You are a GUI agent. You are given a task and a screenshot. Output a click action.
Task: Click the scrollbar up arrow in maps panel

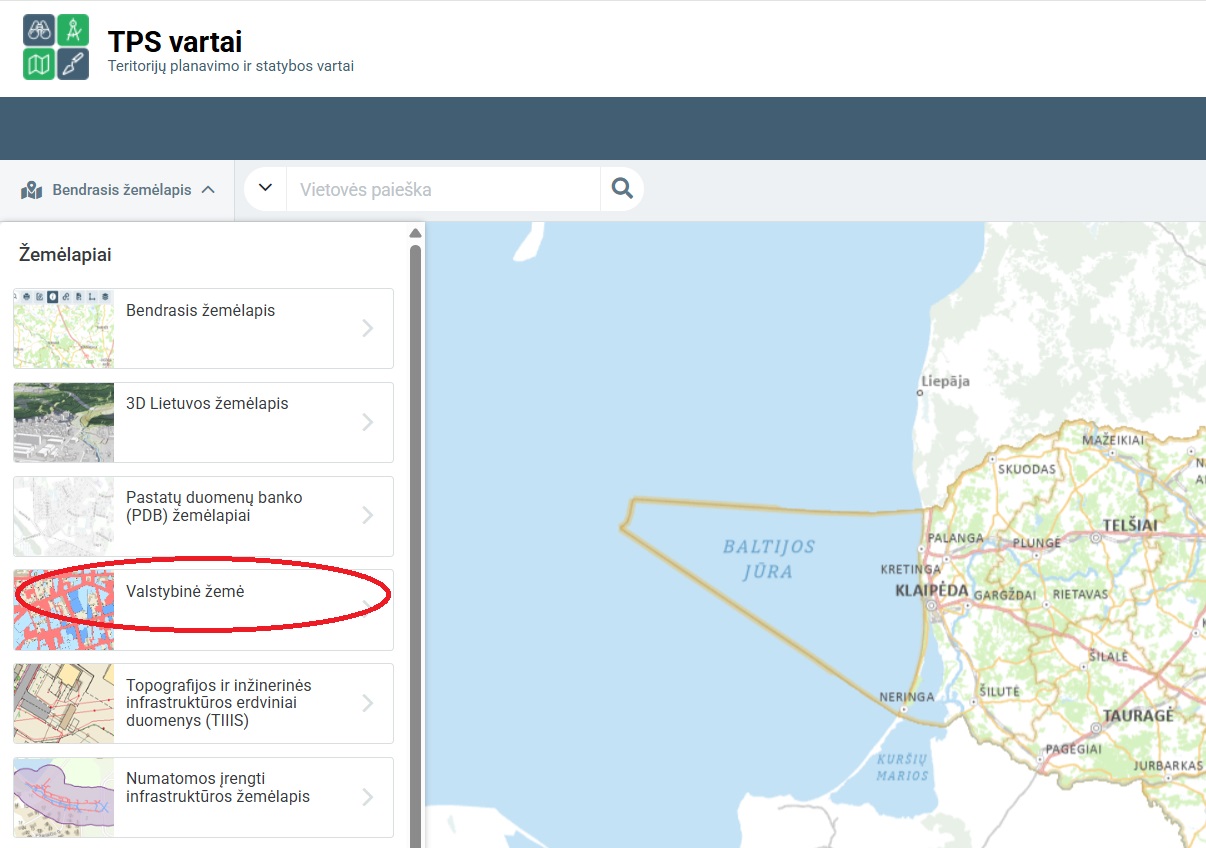(x=415, y=233)
